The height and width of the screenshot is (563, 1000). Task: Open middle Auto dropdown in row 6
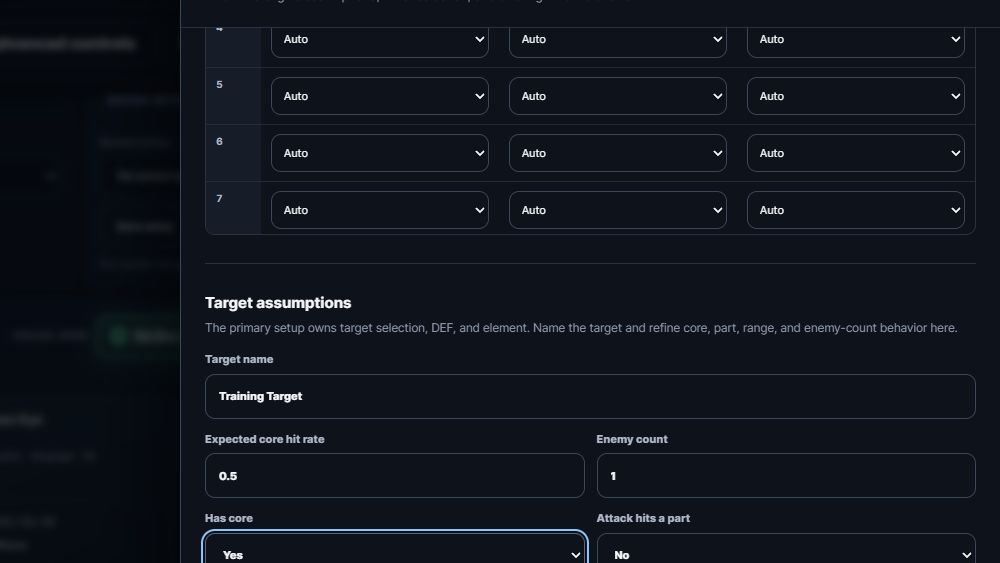click(x=617, y=153)
